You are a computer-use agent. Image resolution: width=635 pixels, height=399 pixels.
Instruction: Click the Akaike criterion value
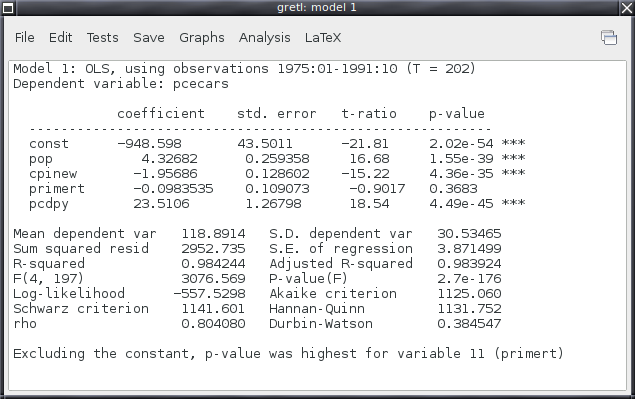tap(469, 294)
